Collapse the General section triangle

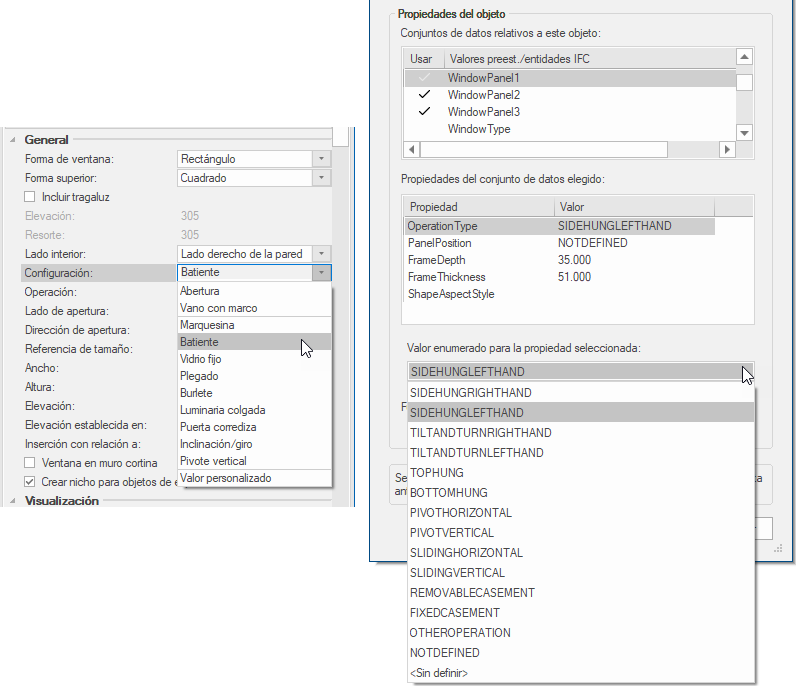pos(10,140)
